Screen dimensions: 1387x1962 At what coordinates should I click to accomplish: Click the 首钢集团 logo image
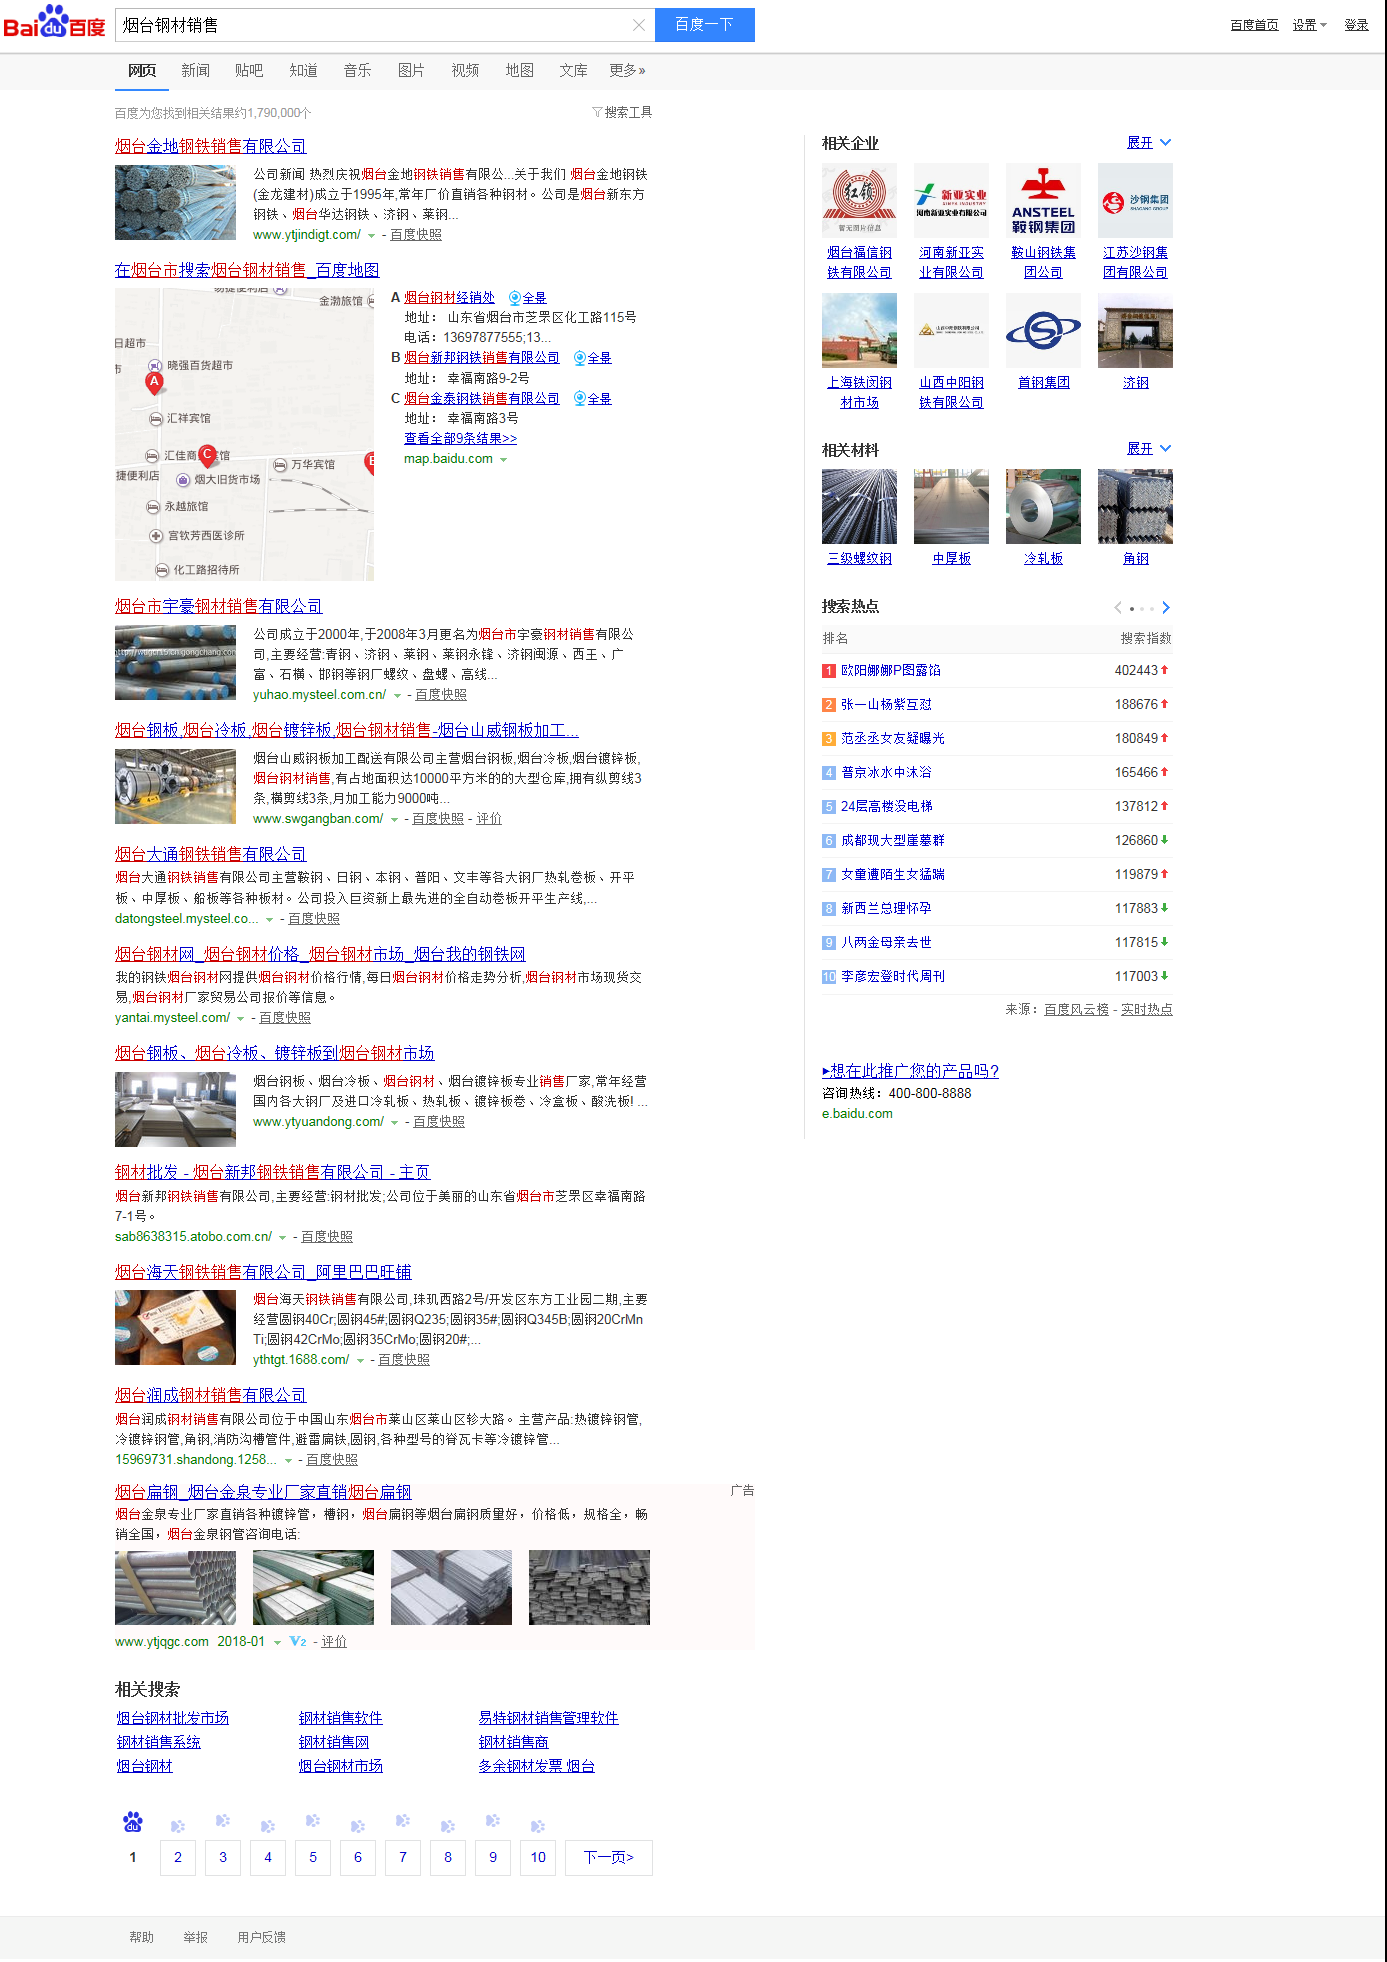1043,331
